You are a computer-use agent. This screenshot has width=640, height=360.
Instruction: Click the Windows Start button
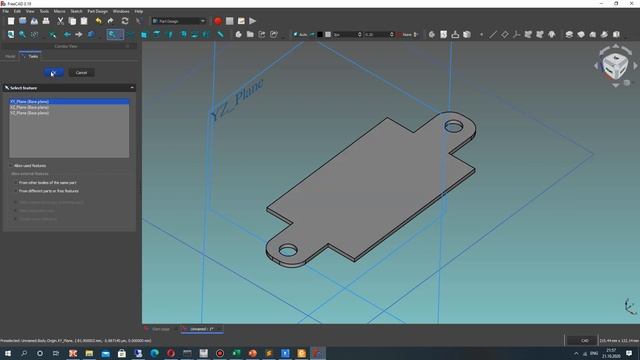[7, 353]
